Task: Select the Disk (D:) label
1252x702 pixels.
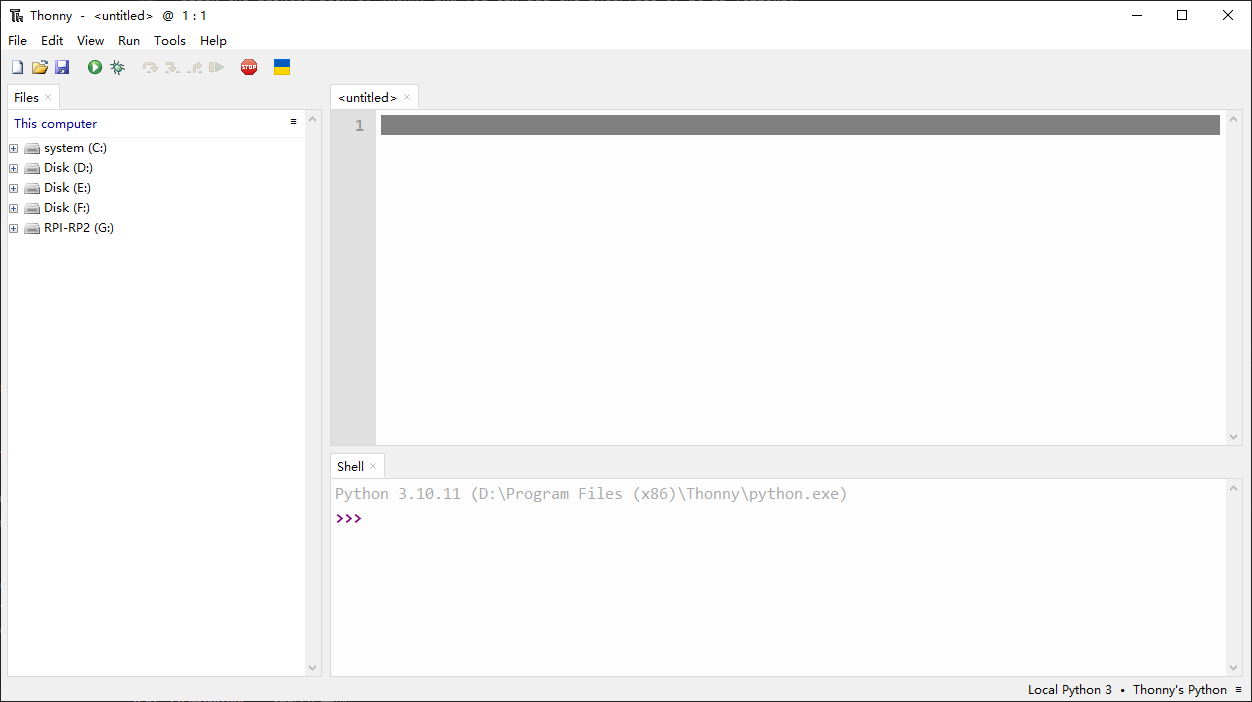Action: (x=69, y=168)
